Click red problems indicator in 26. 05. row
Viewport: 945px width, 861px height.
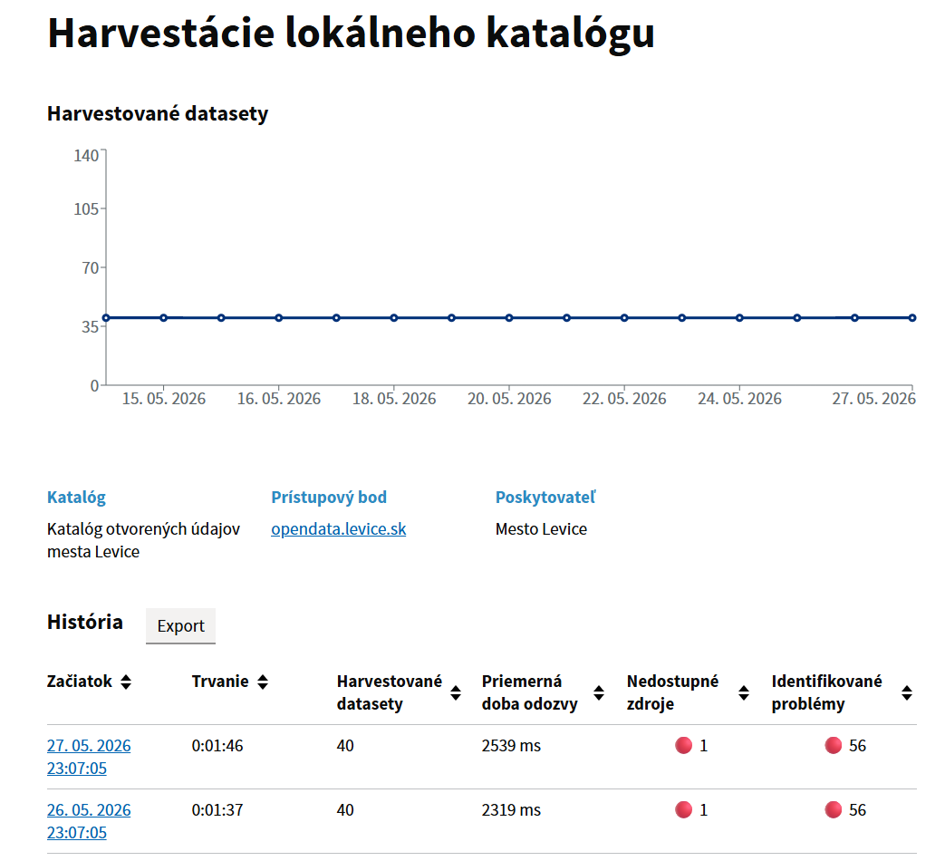tap(833, 810)
